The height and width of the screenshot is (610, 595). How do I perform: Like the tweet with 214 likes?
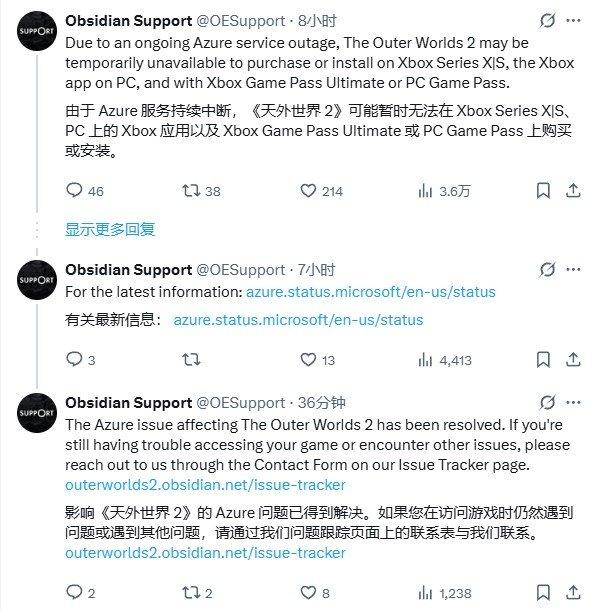coord(308,191)
